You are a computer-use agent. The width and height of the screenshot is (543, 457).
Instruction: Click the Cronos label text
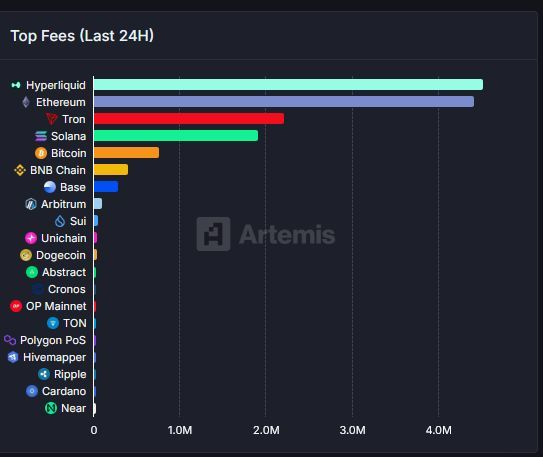pyautogui.click(x=67, y=289)
